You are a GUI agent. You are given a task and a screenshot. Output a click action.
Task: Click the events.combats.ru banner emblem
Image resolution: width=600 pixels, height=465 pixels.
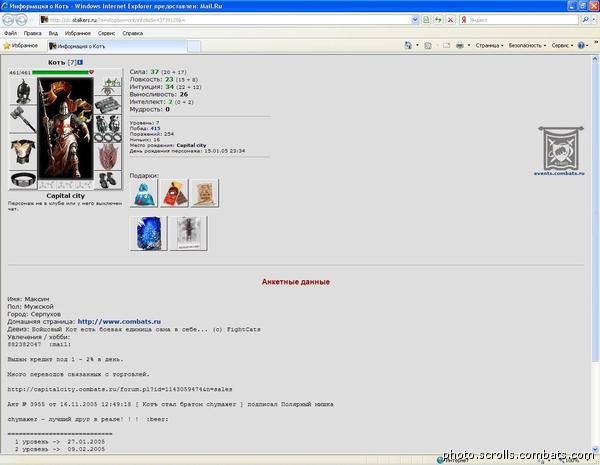[x=561, y=148]
